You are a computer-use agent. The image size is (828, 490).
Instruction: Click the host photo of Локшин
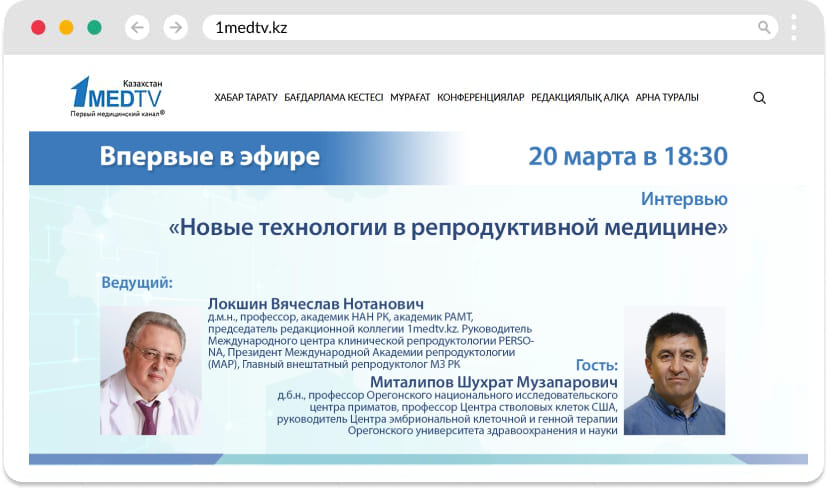[150, 371]
